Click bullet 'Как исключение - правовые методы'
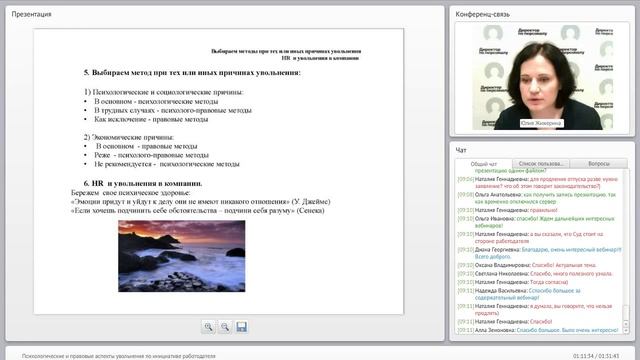This screenshot has width=640, height=360. pyautogui.click(x=151, y=119)
